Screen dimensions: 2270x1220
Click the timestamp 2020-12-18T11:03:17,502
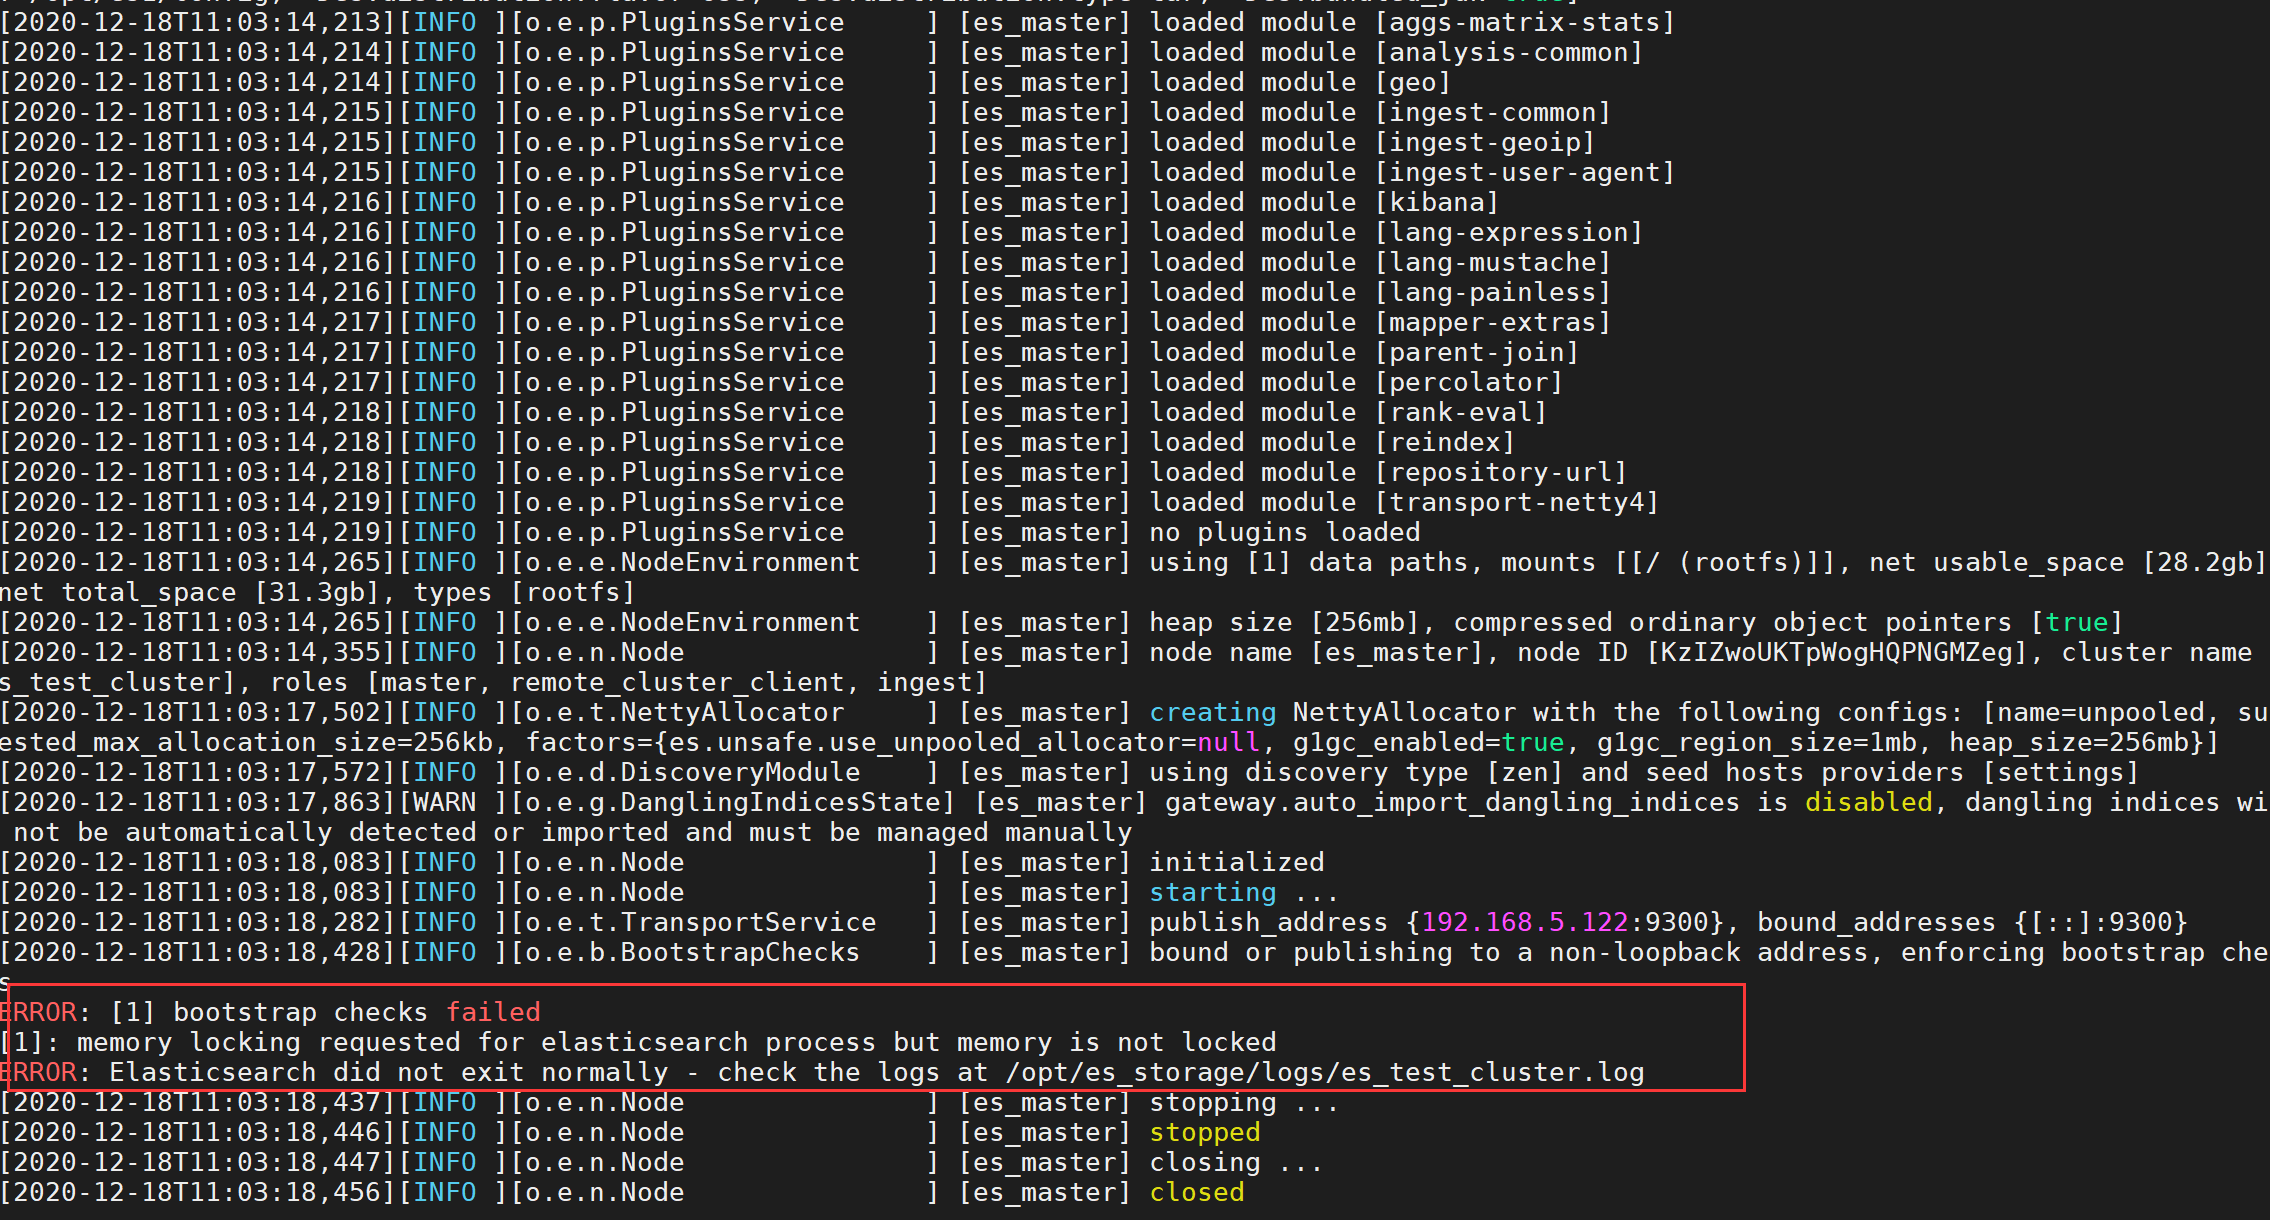[197, 712]
